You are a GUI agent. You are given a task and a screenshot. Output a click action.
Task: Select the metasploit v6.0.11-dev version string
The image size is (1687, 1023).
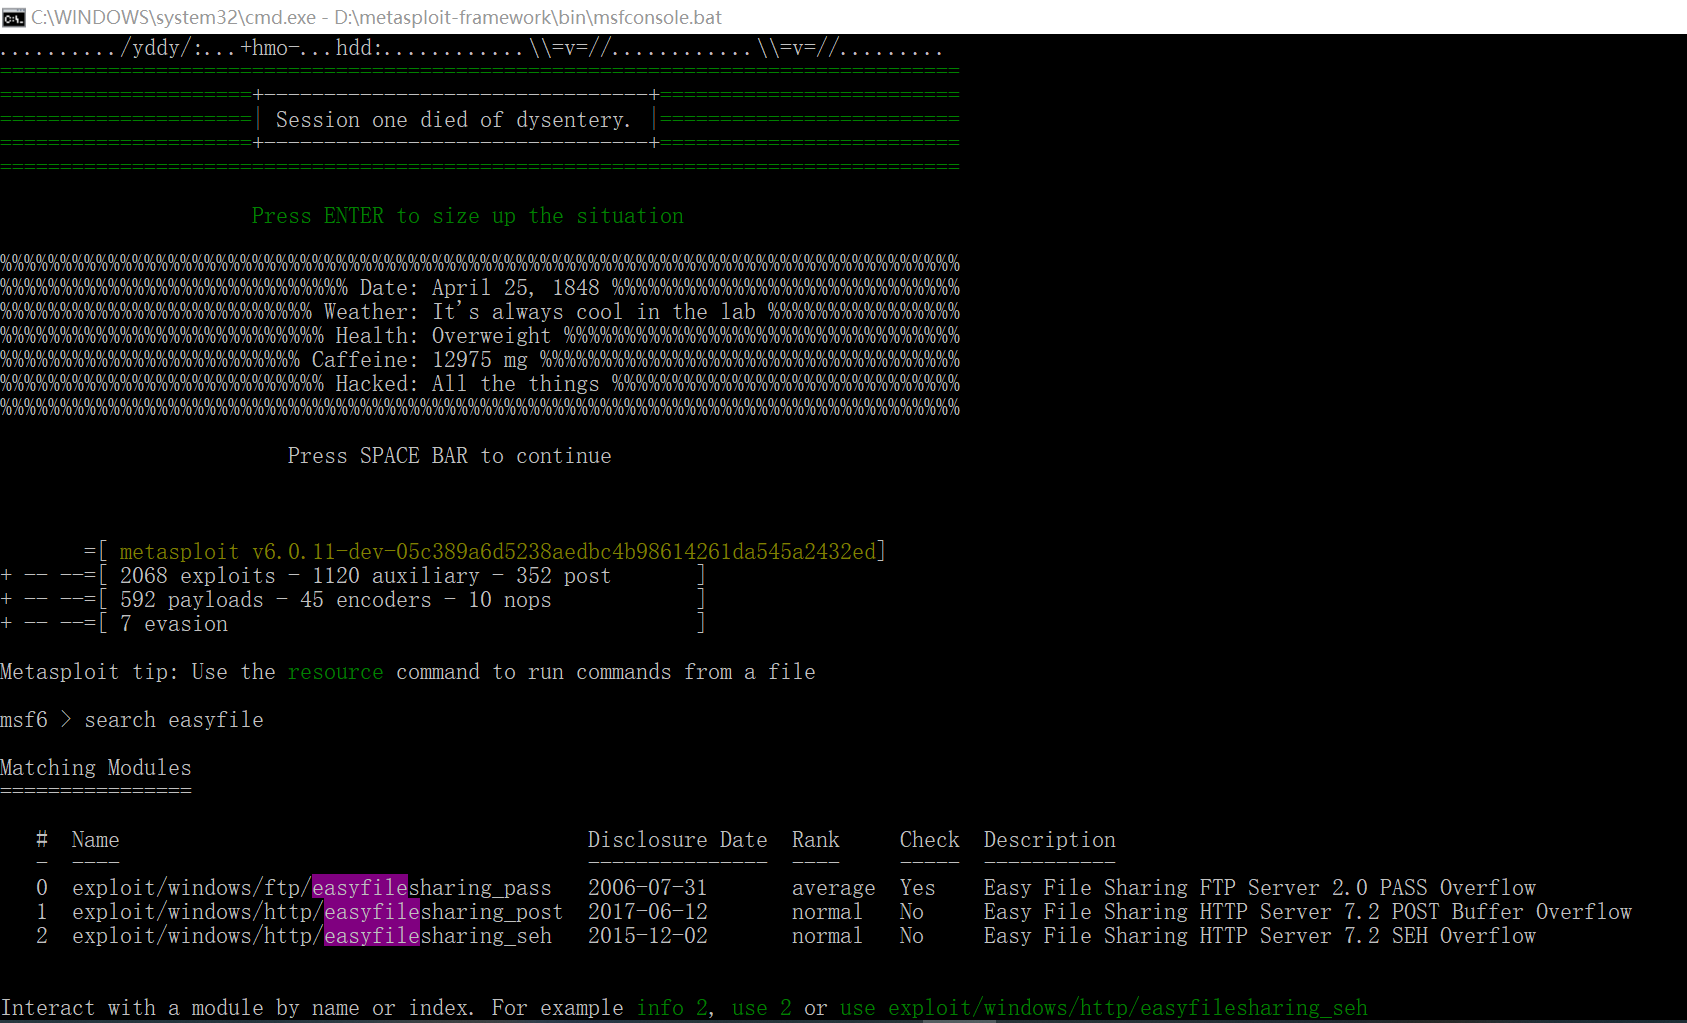point(498,552)
